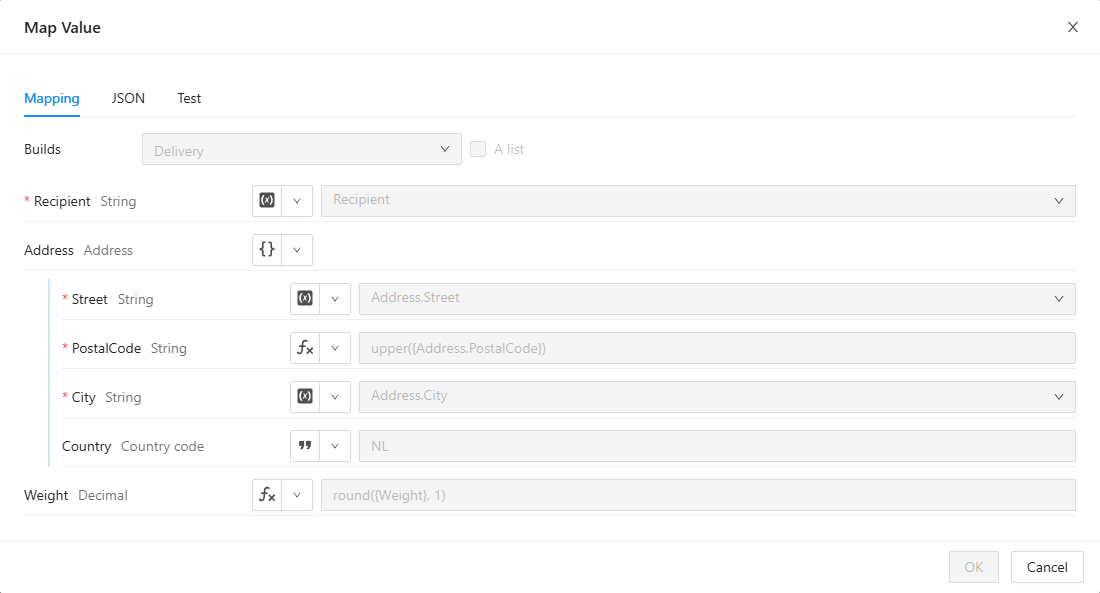Click the 'Decimal' type label
Screen dimensions: 1100x593
tap(102, 495)
